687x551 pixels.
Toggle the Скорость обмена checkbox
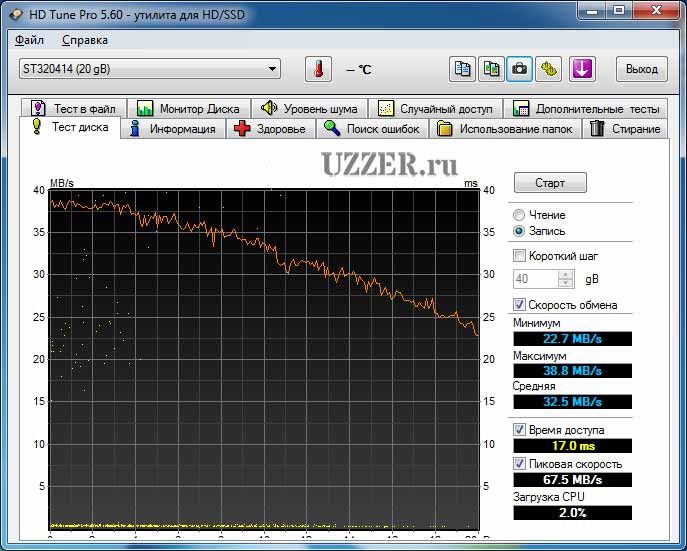tap(519, 305)
